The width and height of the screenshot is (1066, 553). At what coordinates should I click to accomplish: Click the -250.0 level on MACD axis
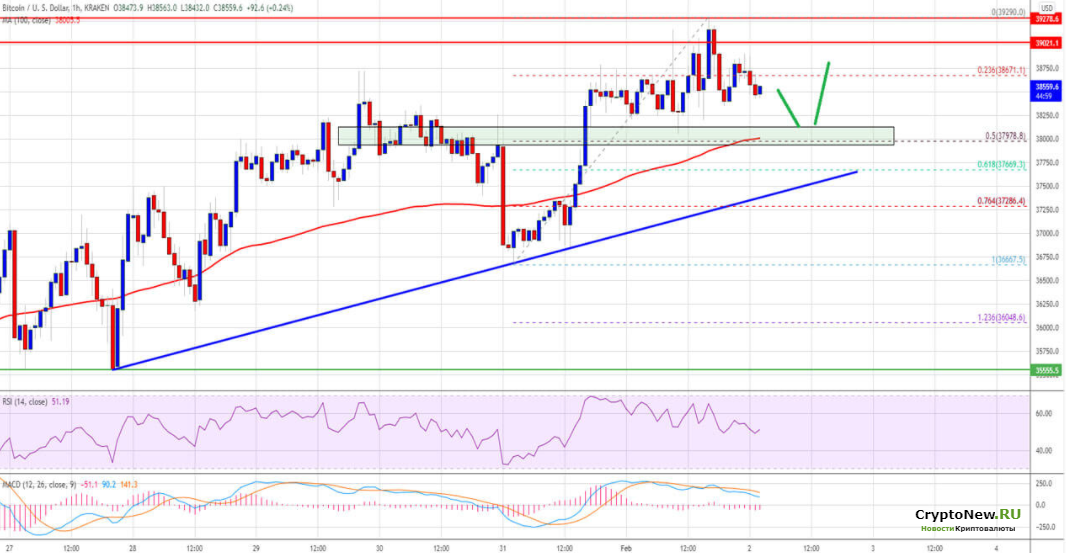click(1046, 527)
